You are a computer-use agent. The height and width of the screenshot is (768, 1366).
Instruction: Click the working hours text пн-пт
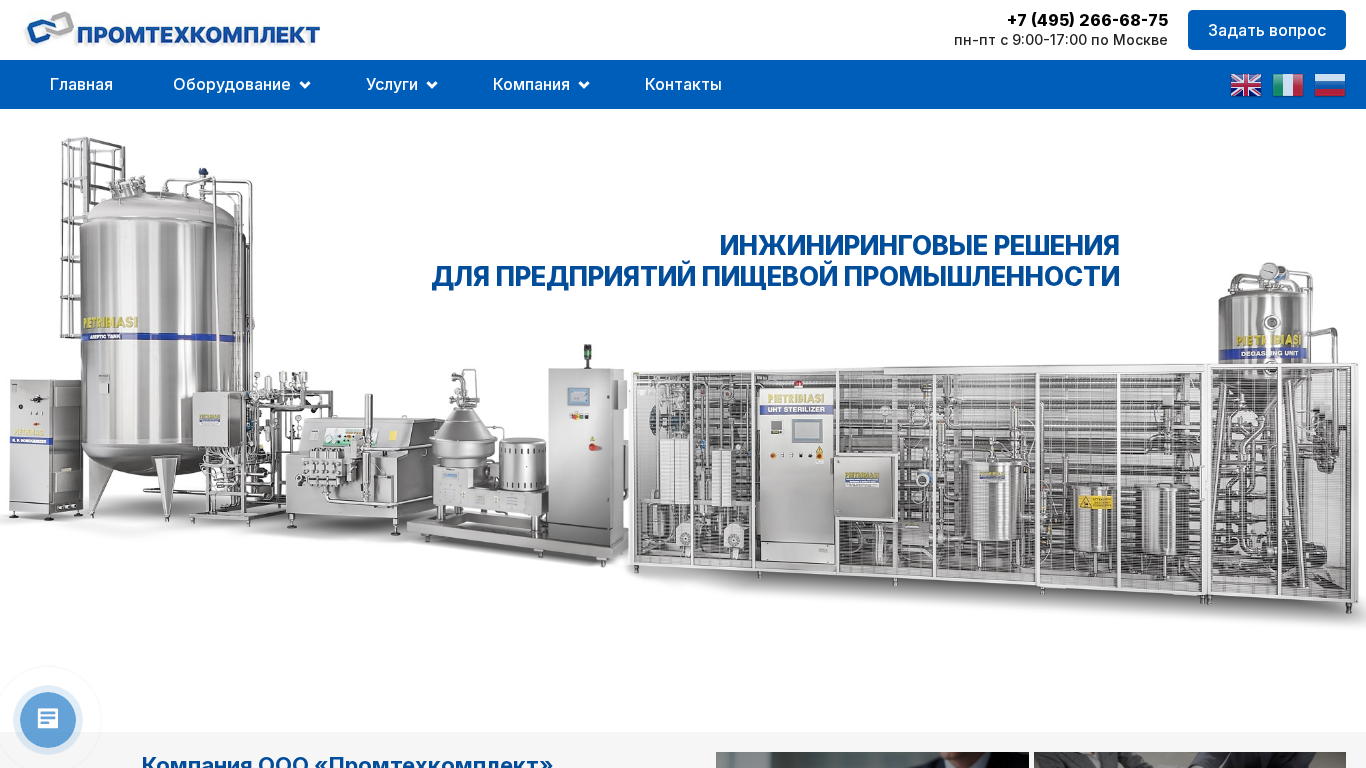point(1061,40)
